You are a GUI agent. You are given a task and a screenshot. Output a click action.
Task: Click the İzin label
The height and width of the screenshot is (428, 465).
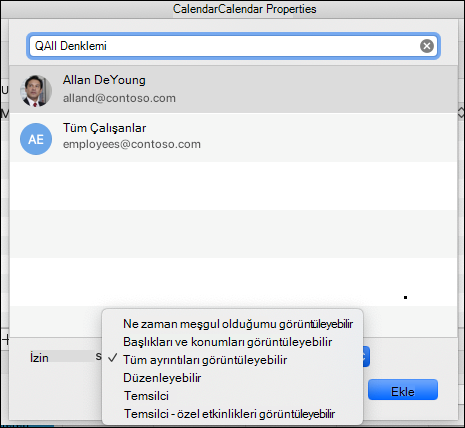39,358
